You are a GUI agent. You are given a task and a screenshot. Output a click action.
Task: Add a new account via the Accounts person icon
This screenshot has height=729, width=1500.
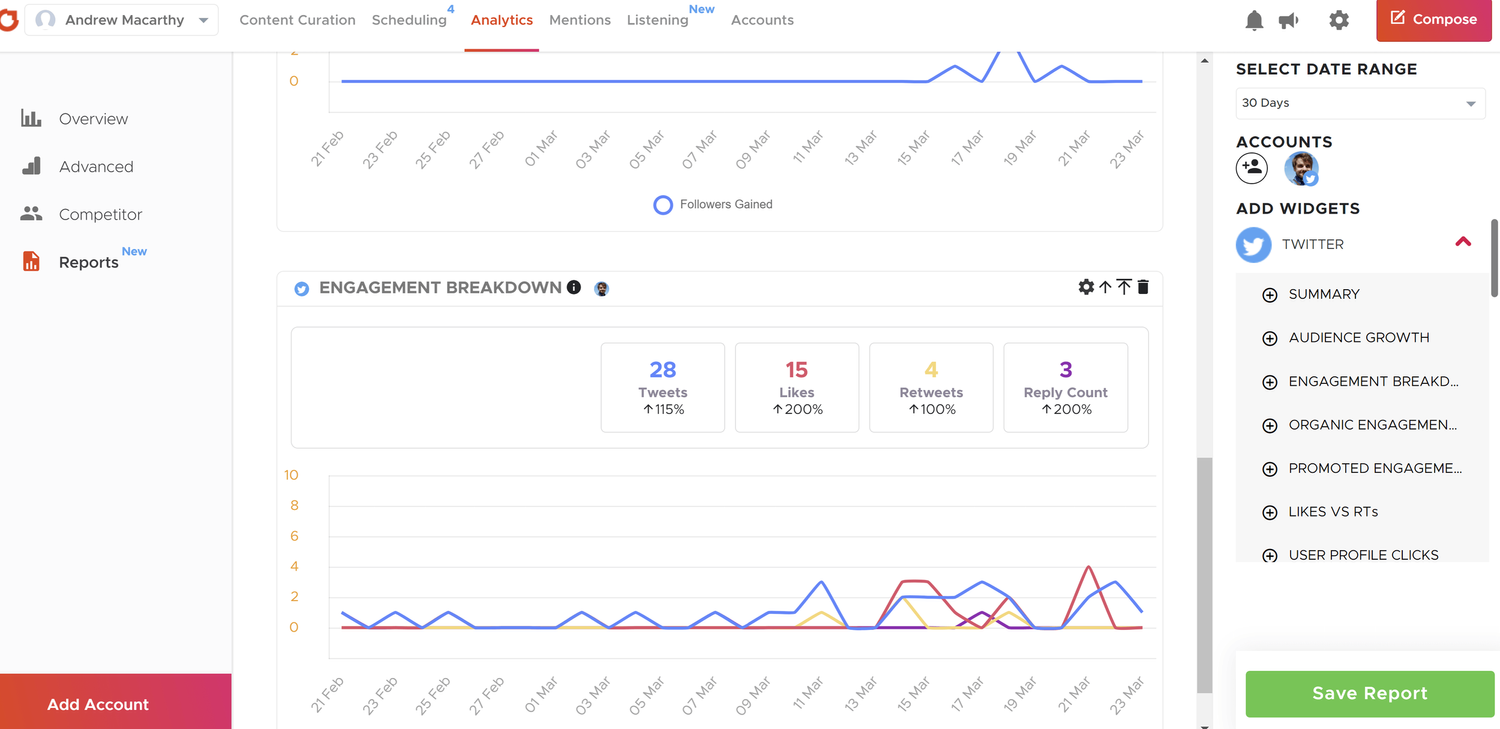point(1252,168)
